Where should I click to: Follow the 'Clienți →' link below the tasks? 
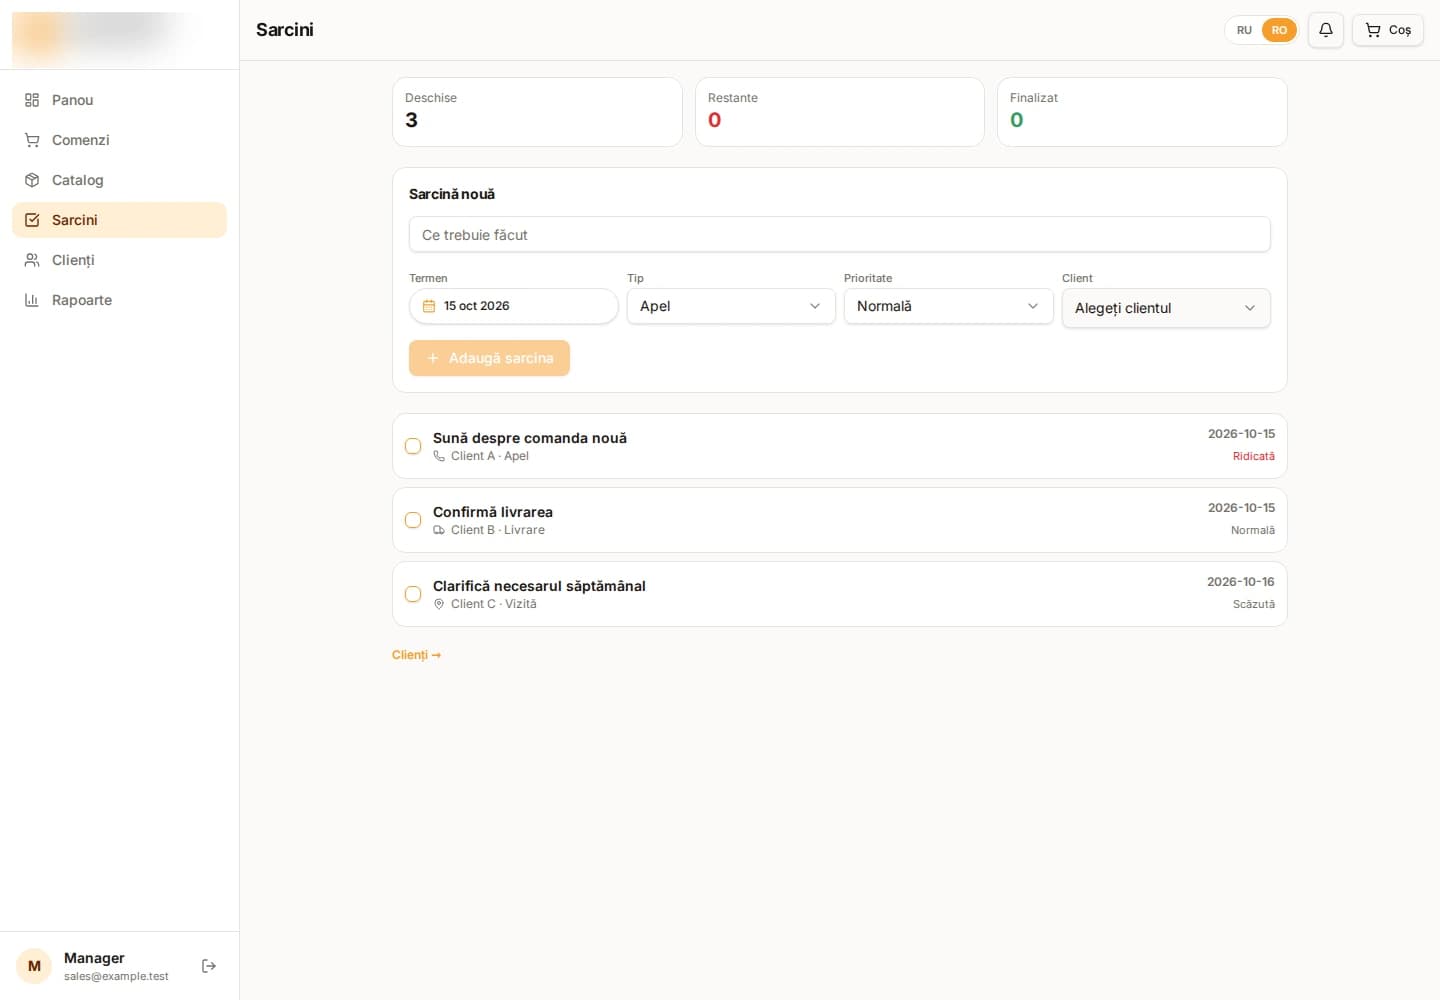point(416,655)
